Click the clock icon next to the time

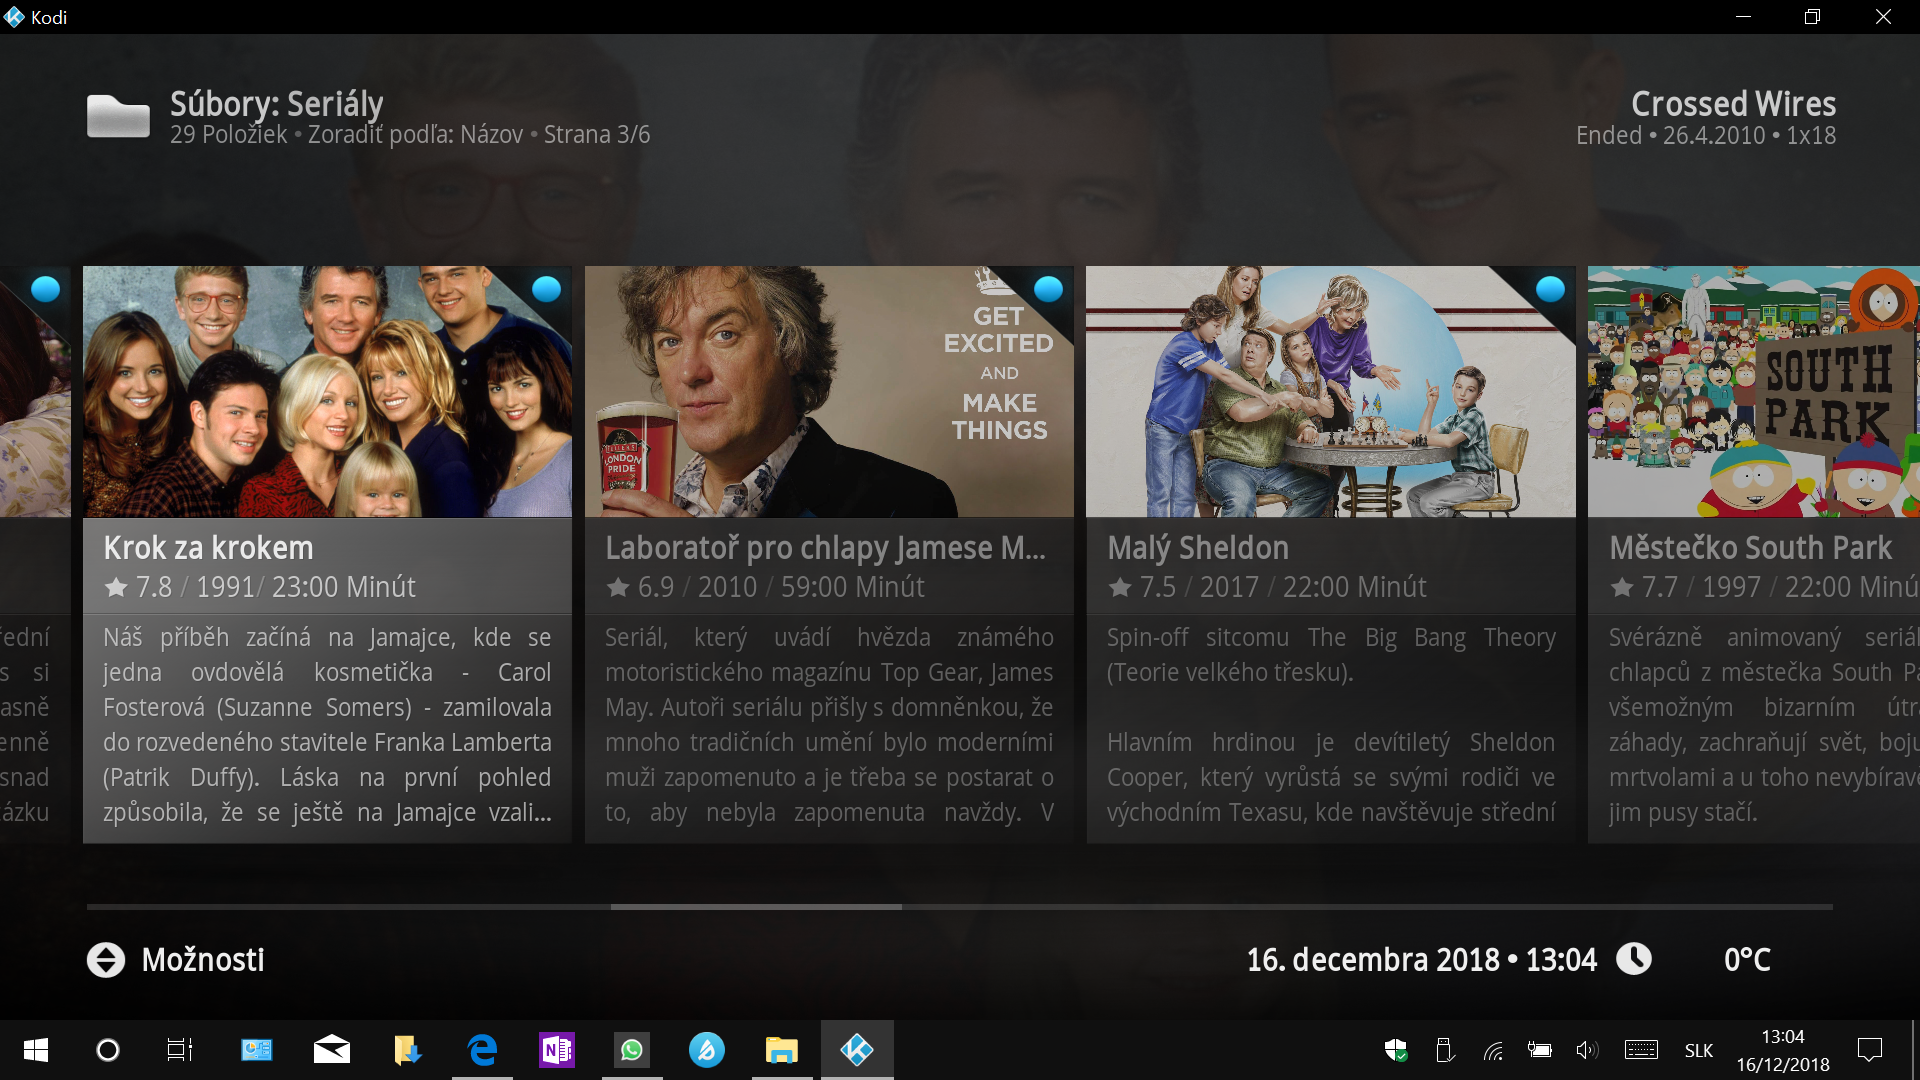point(1634,959)
